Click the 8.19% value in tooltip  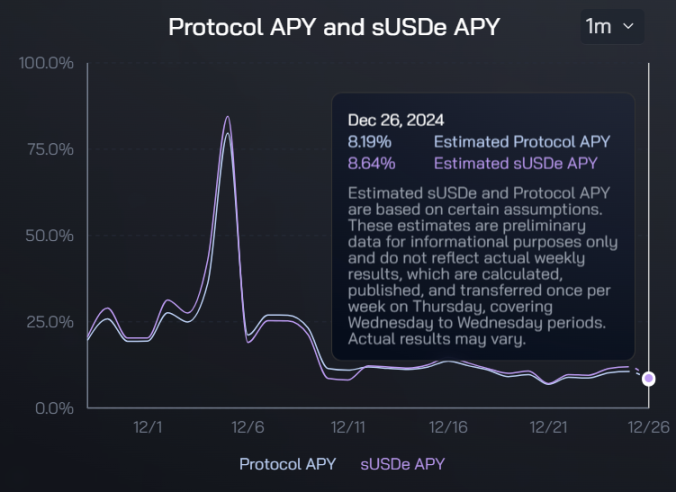tap(369, 142)
